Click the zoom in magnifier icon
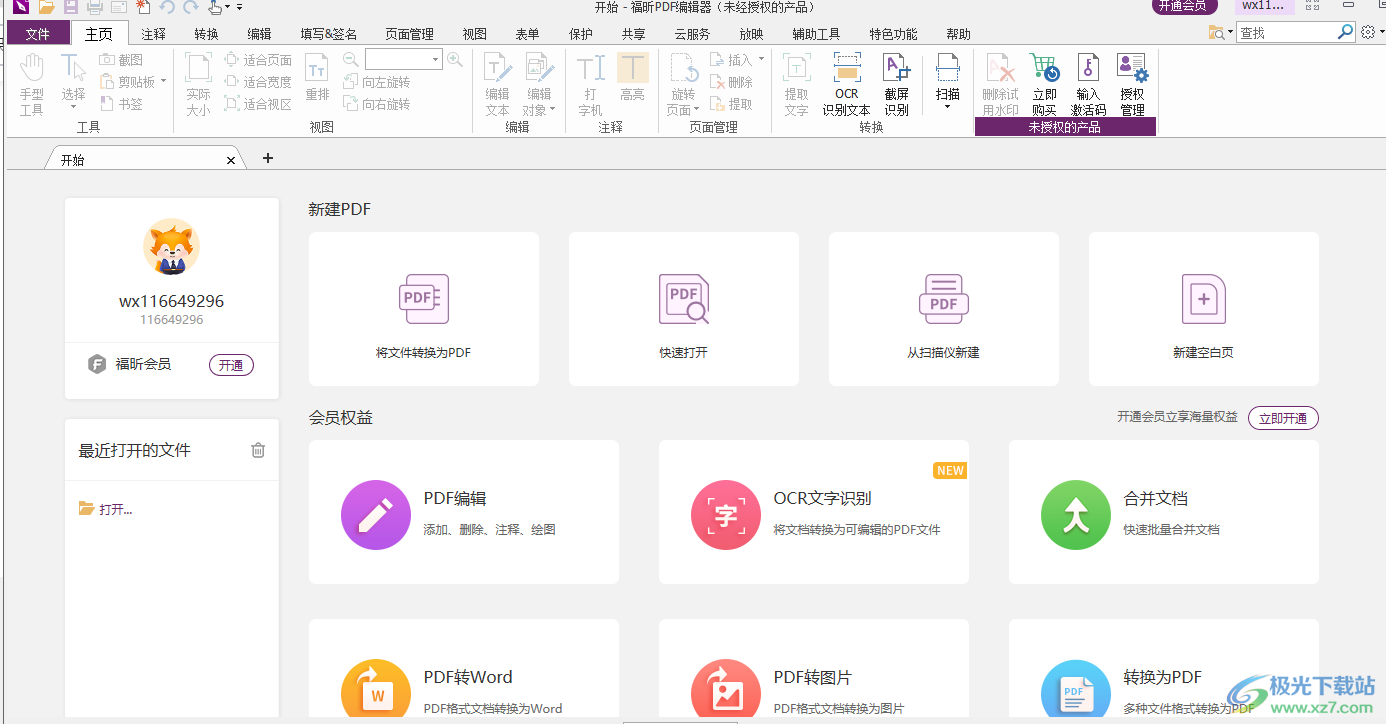 click(455, 60)
